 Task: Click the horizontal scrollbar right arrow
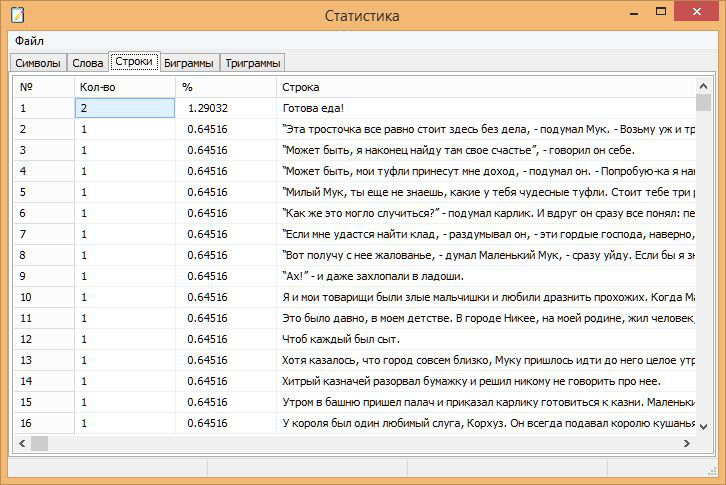(687, 443)
